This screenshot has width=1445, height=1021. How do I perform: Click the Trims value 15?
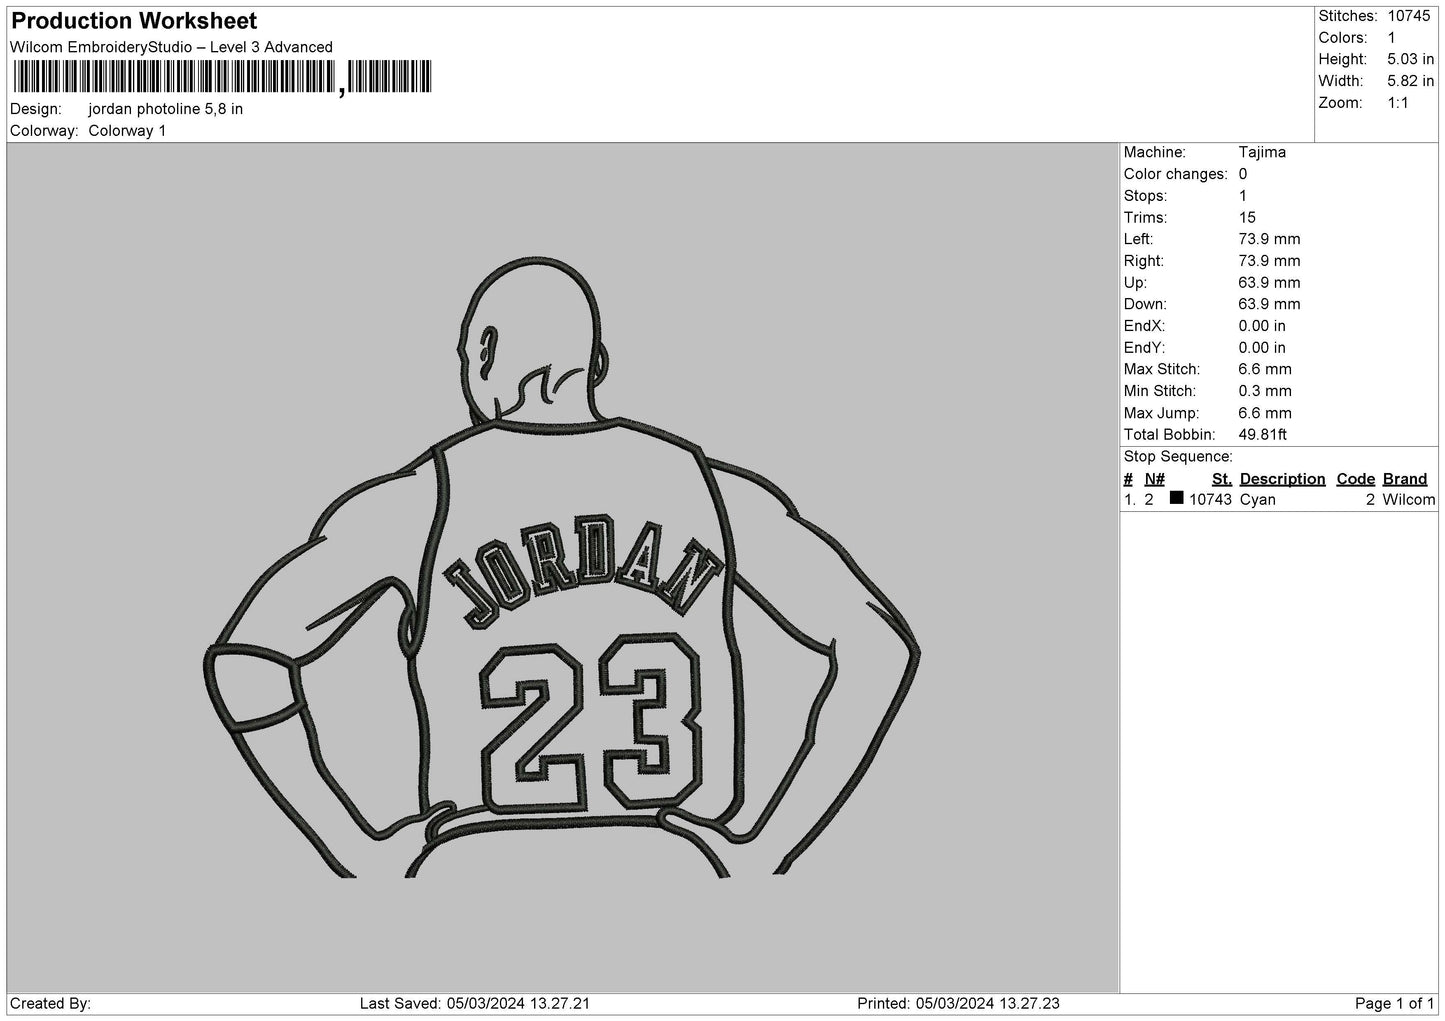[1247, 218]
